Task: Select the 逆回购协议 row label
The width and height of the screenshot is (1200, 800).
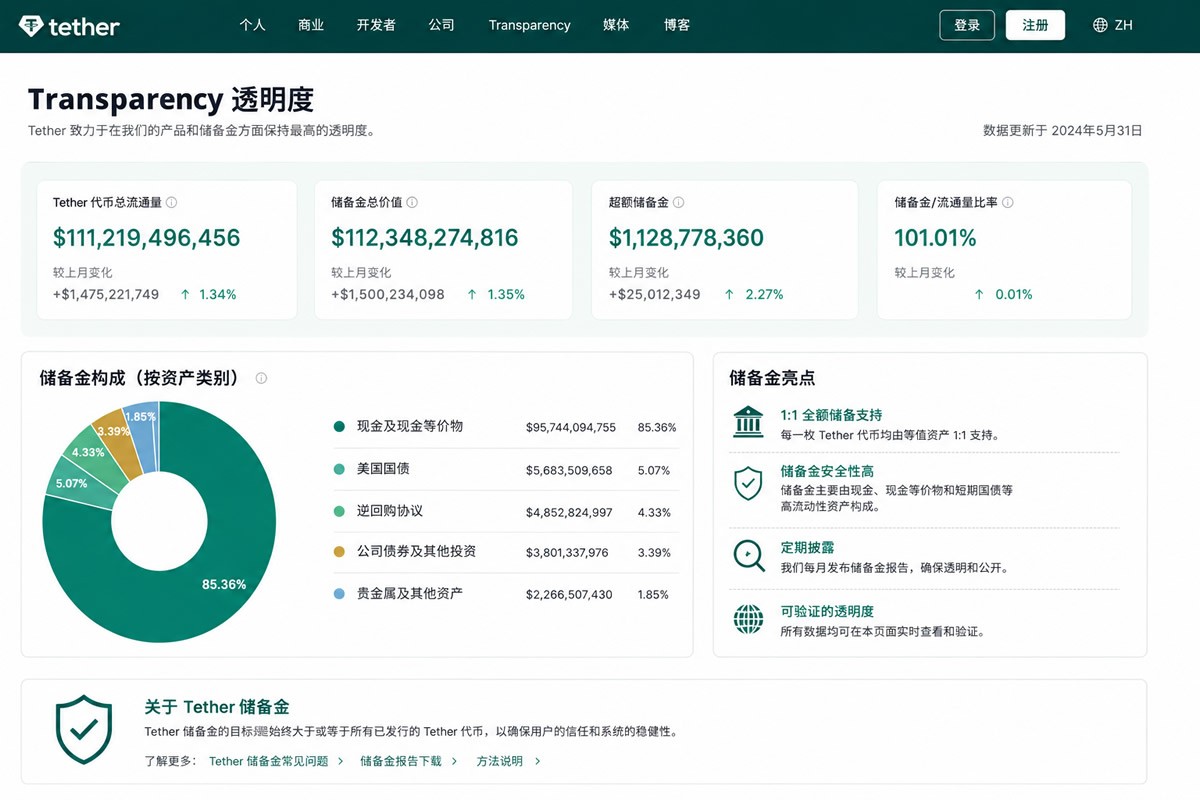Action: pyautogui.click(x=390, y=511)
